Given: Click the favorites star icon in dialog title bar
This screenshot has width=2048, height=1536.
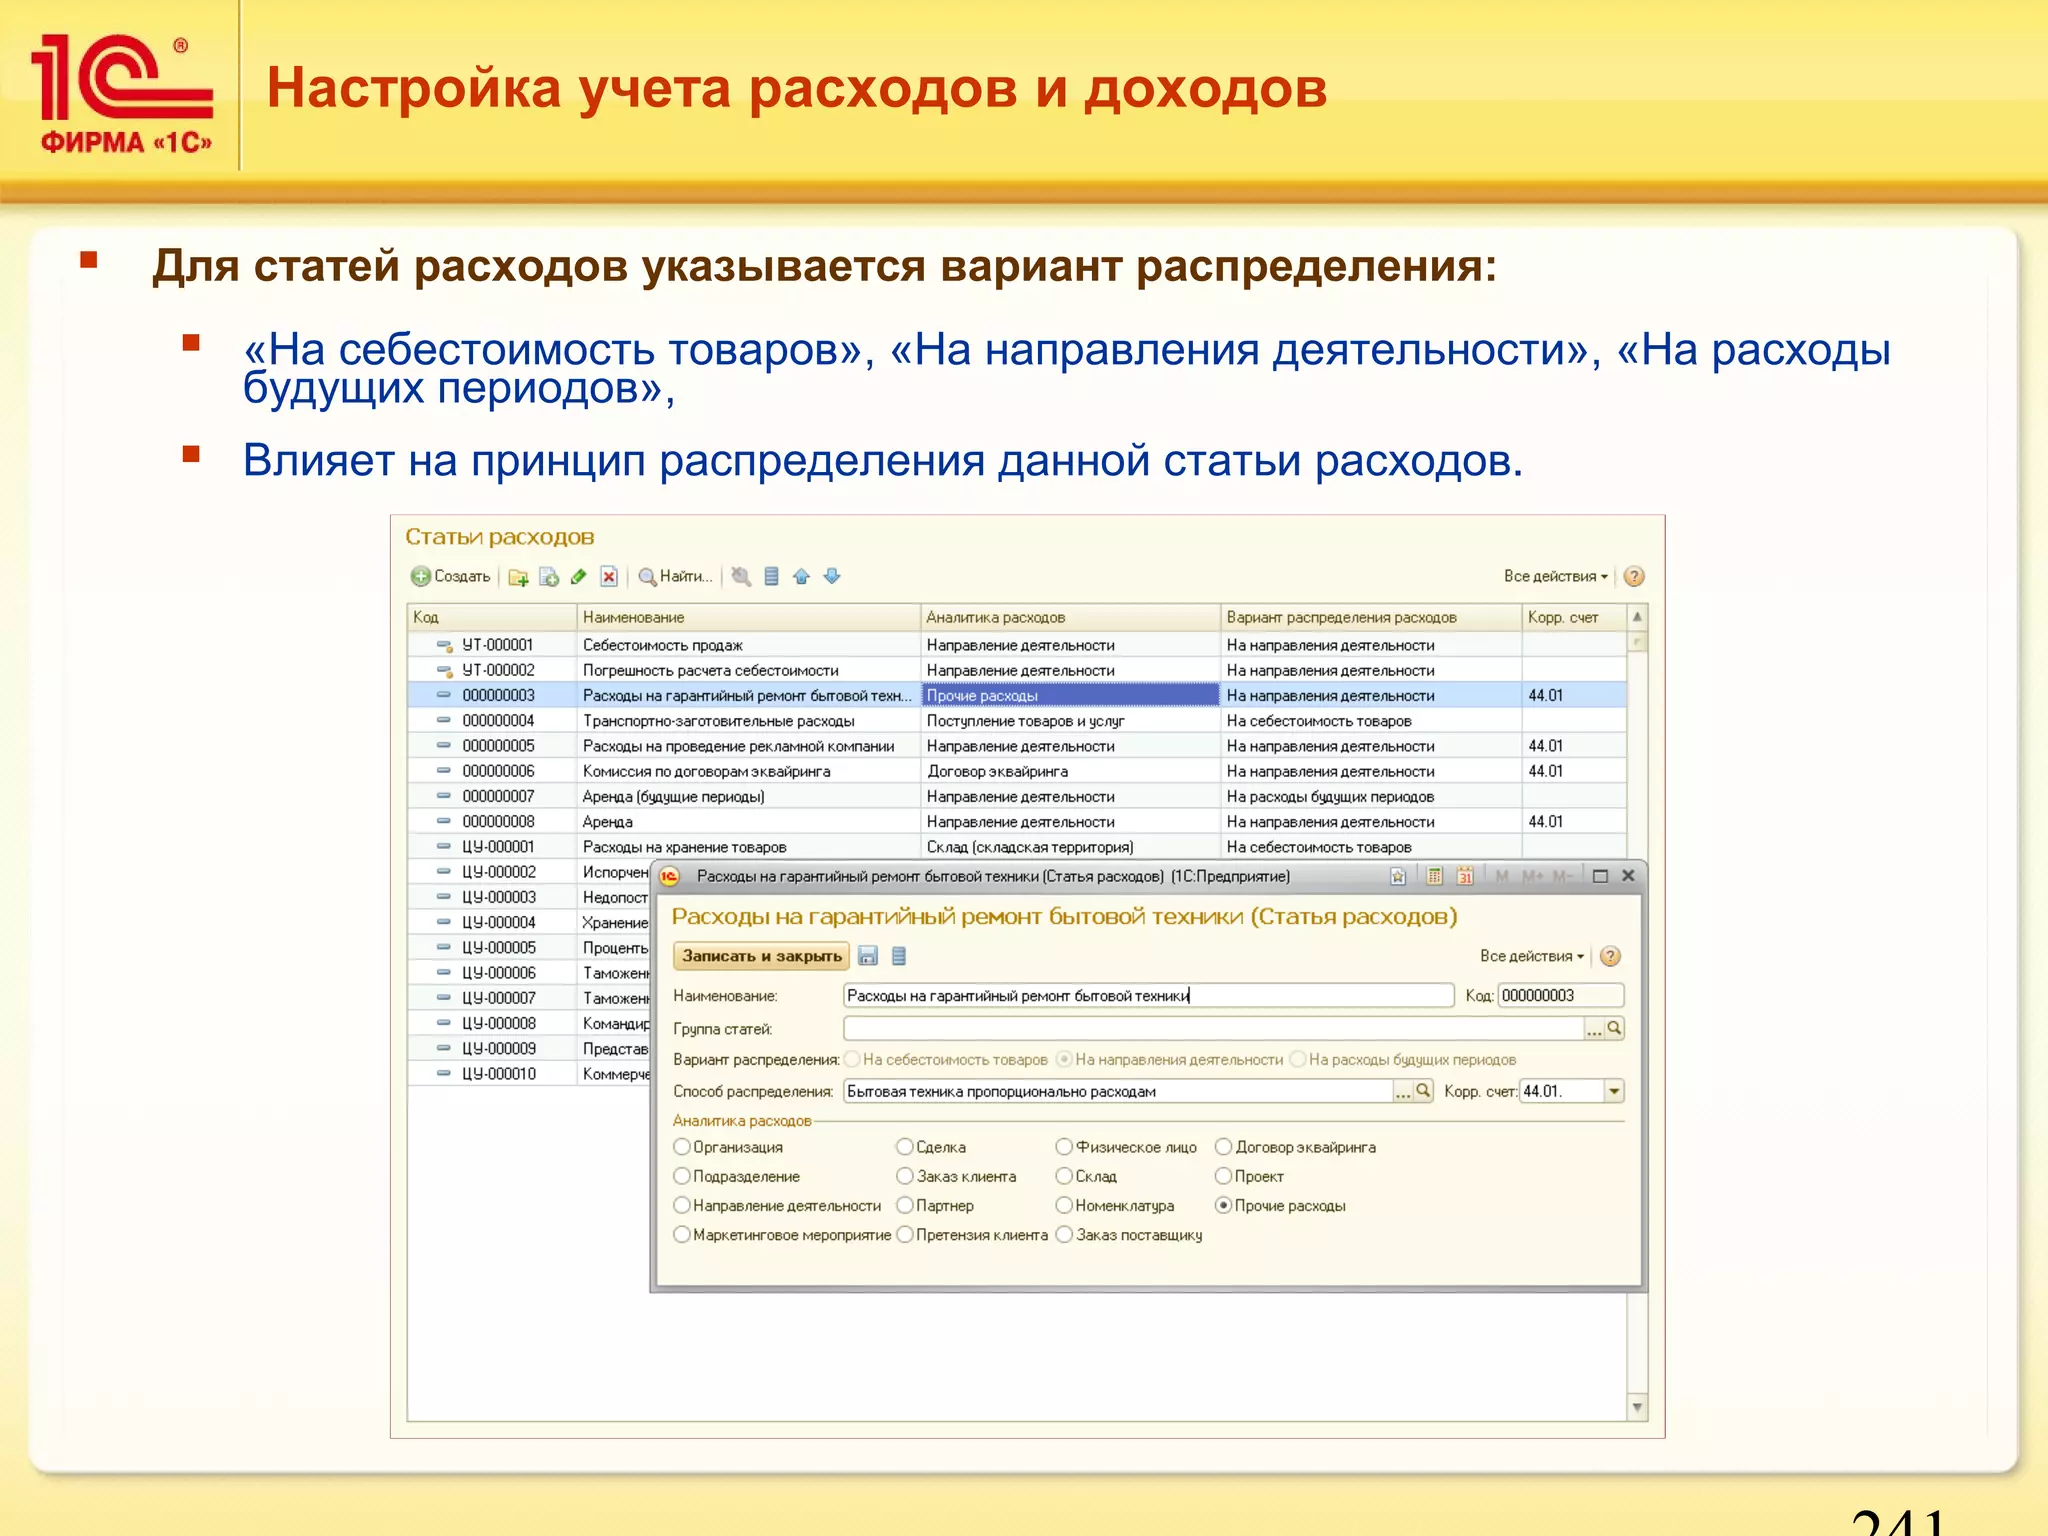Looking at the screenshot, I should [x=1398, y=876].
